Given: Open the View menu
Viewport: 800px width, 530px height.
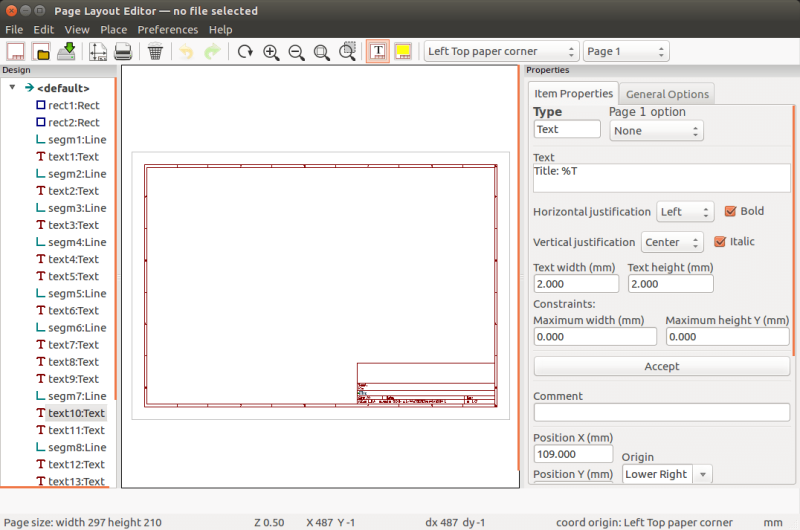Looking at the screenshot, I should click(77, 30).
